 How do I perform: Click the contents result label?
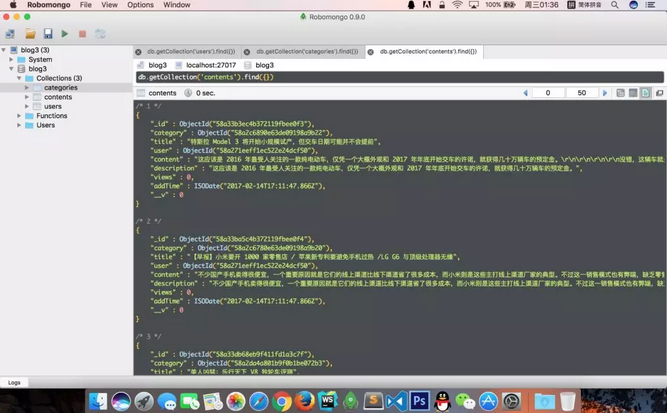point(162,93)
